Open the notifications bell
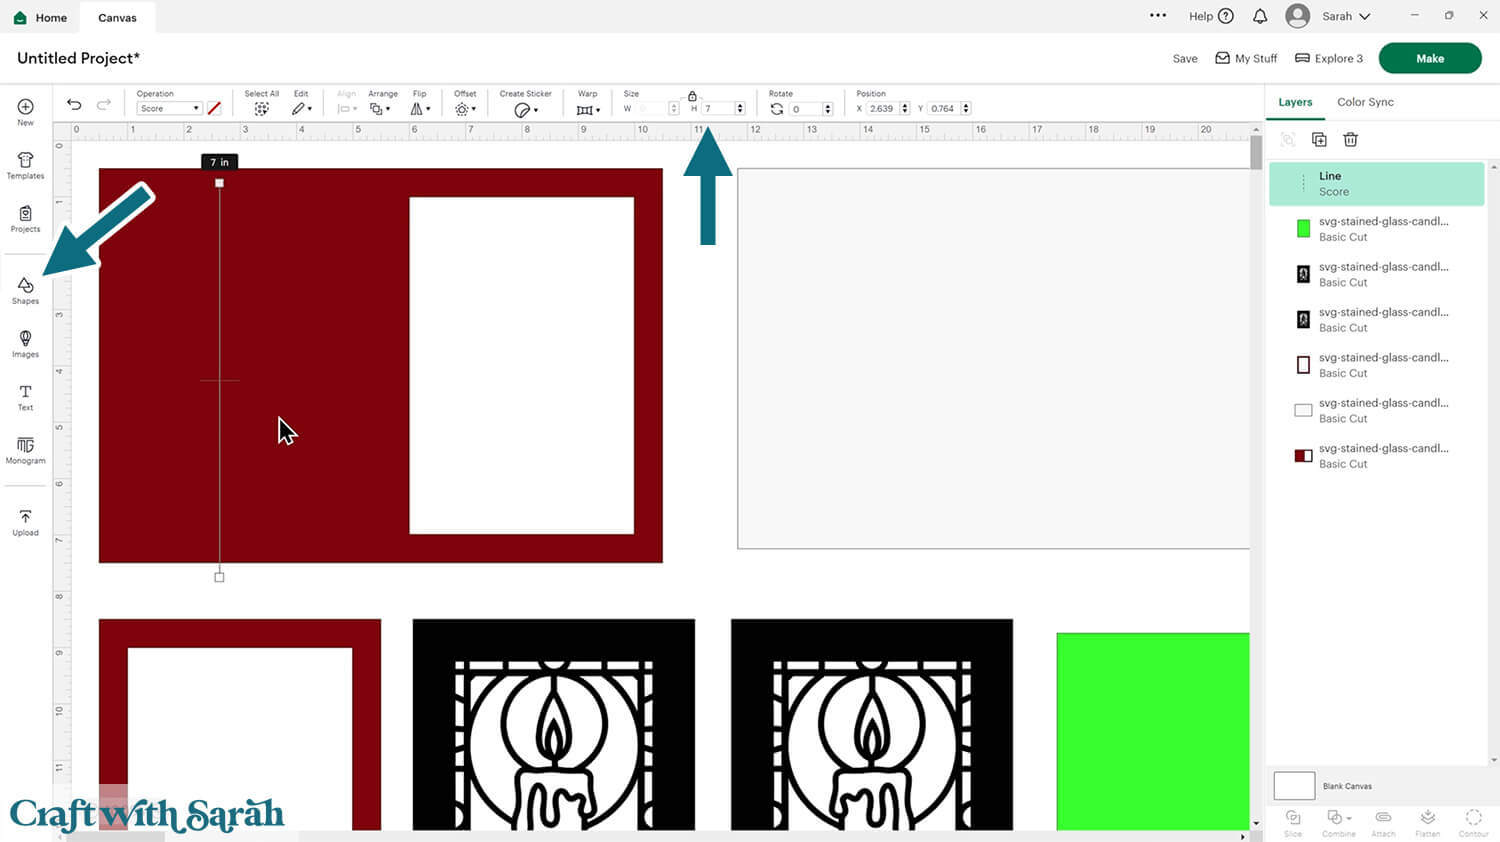Screen dimensions: 1500x842 click(x=1260, y=16)
